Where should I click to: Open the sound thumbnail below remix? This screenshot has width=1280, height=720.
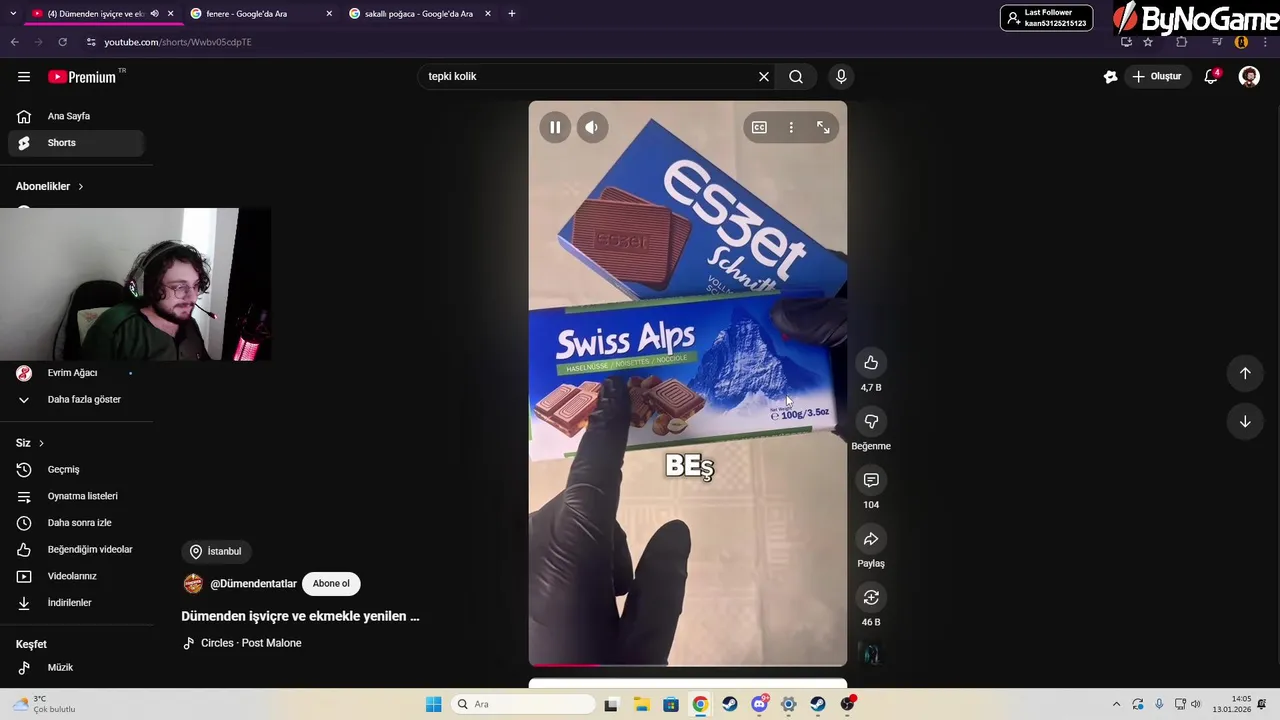click(871, 654)
